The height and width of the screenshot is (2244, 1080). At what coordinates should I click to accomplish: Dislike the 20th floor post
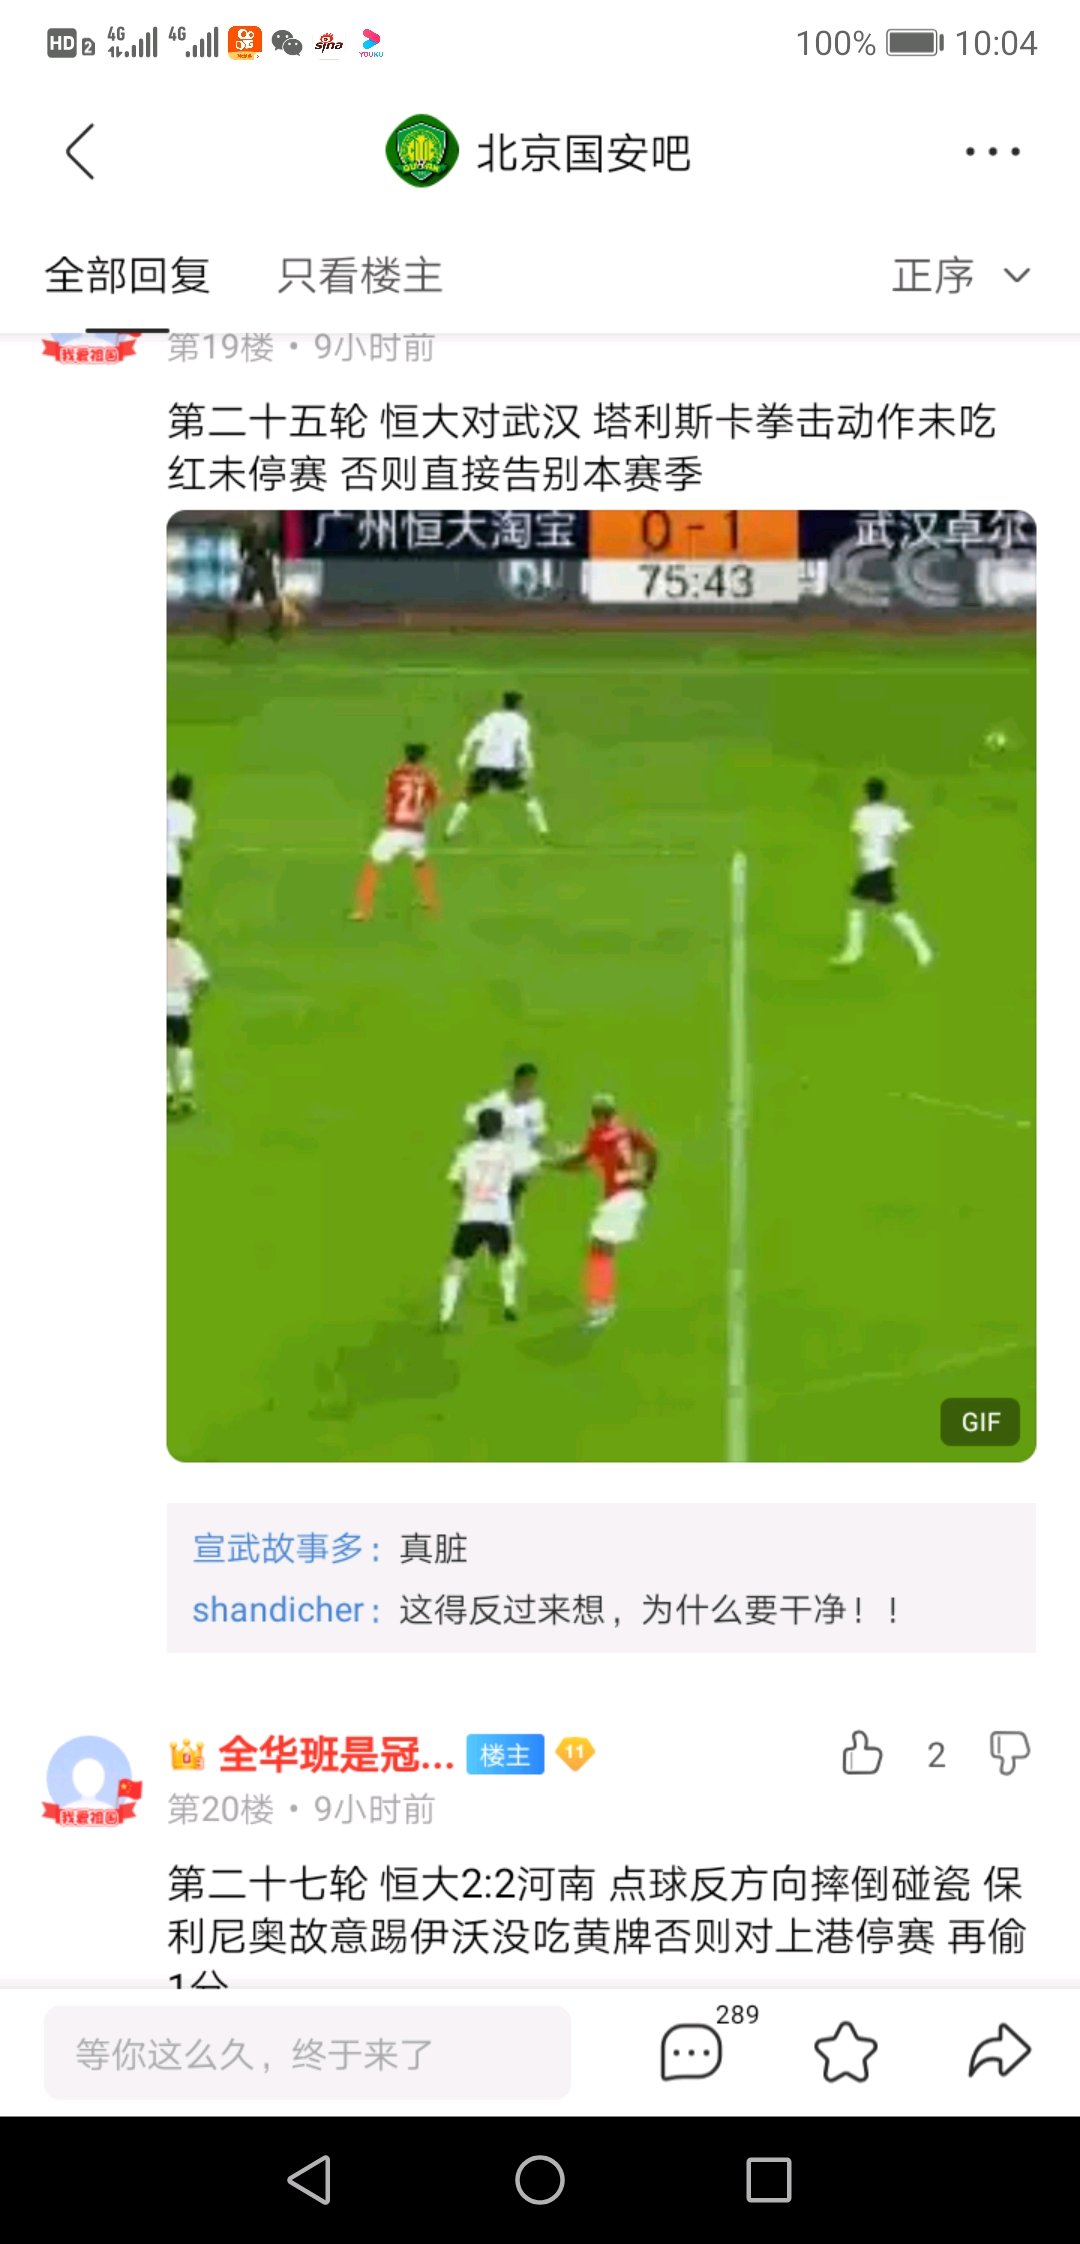click(1009, 1753)
